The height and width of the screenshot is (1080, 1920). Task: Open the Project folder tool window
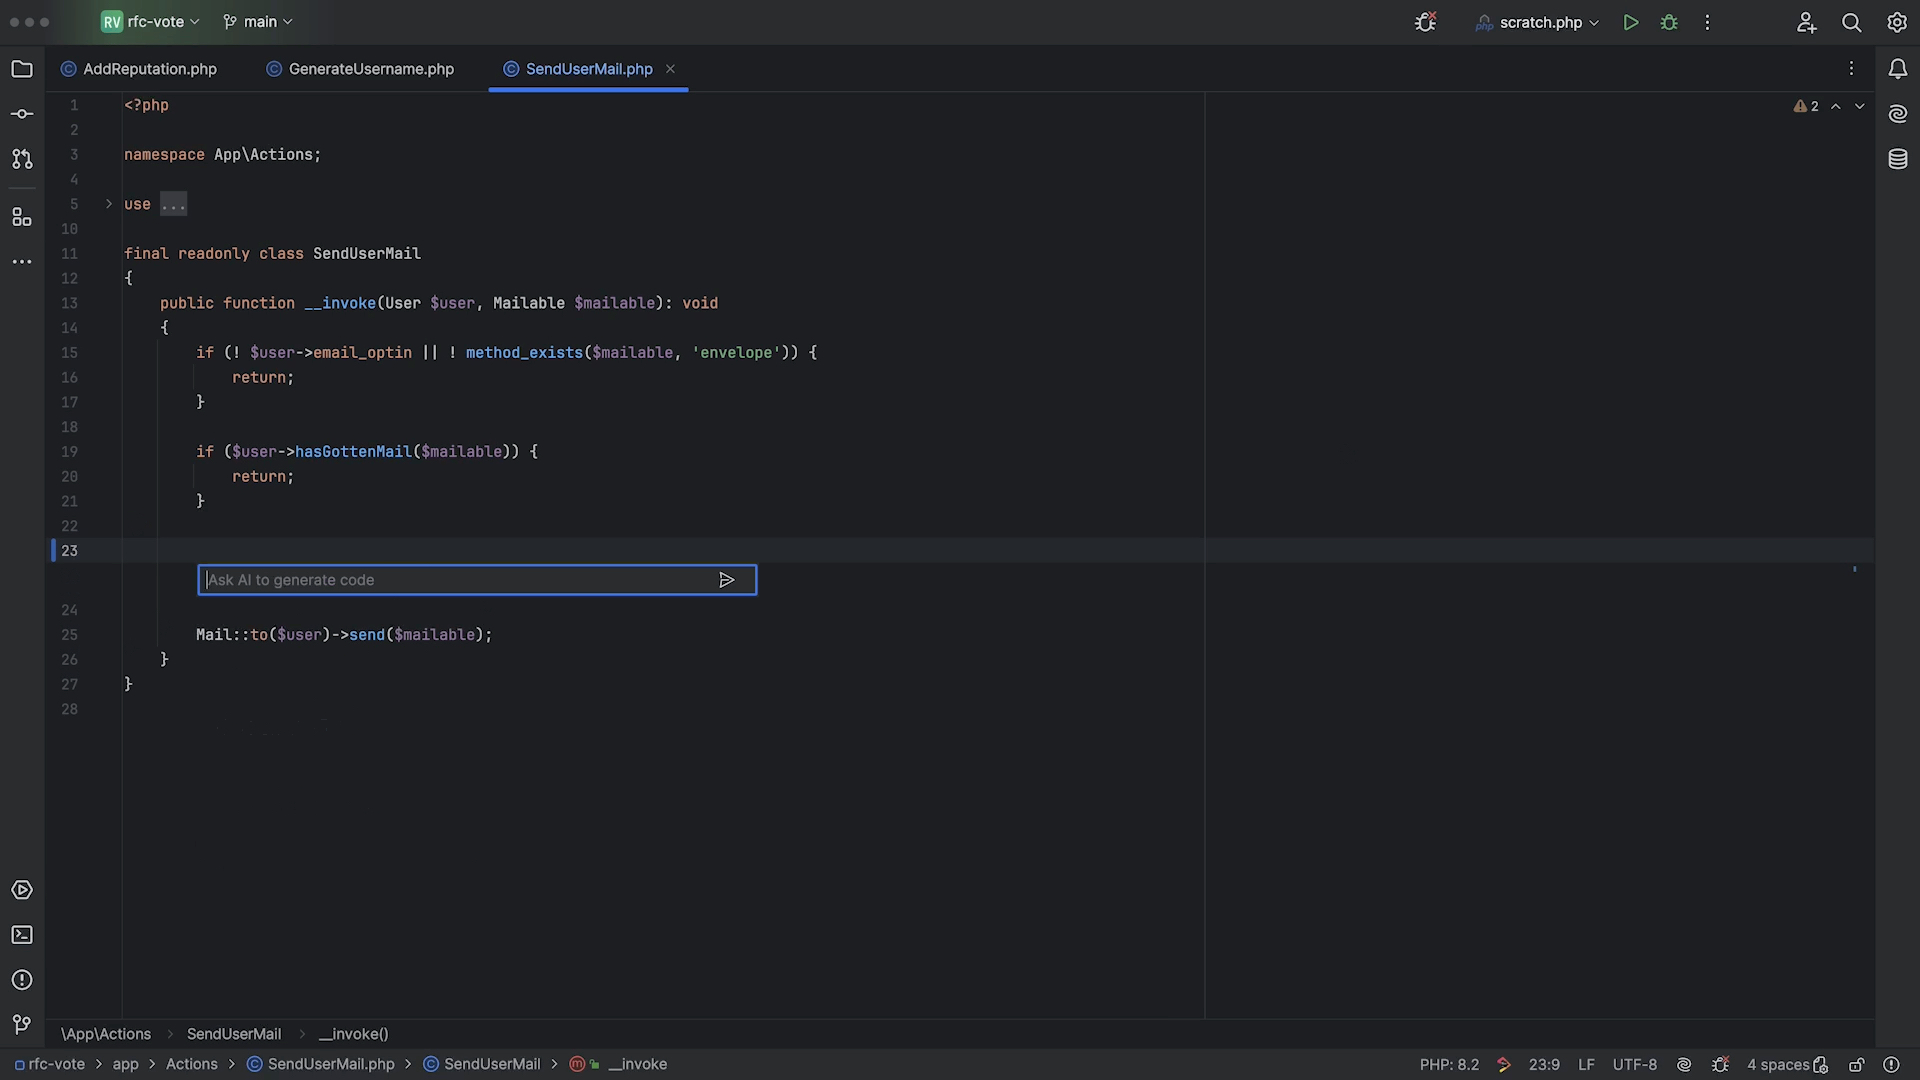coord(22,69)
